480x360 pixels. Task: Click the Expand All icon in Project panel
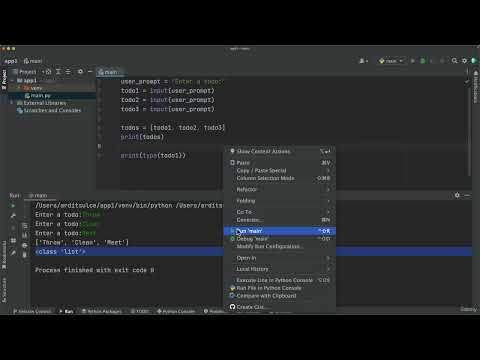click(58, 72)
